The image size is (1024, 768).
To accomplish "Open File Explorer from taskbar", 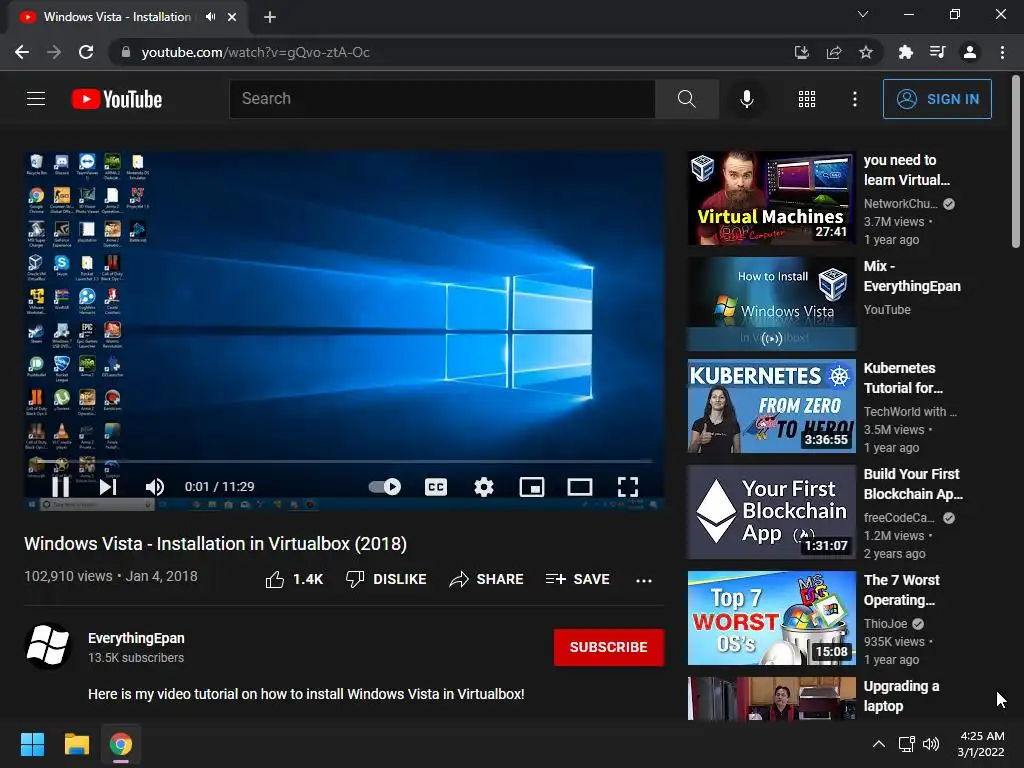I will [76, 744].
